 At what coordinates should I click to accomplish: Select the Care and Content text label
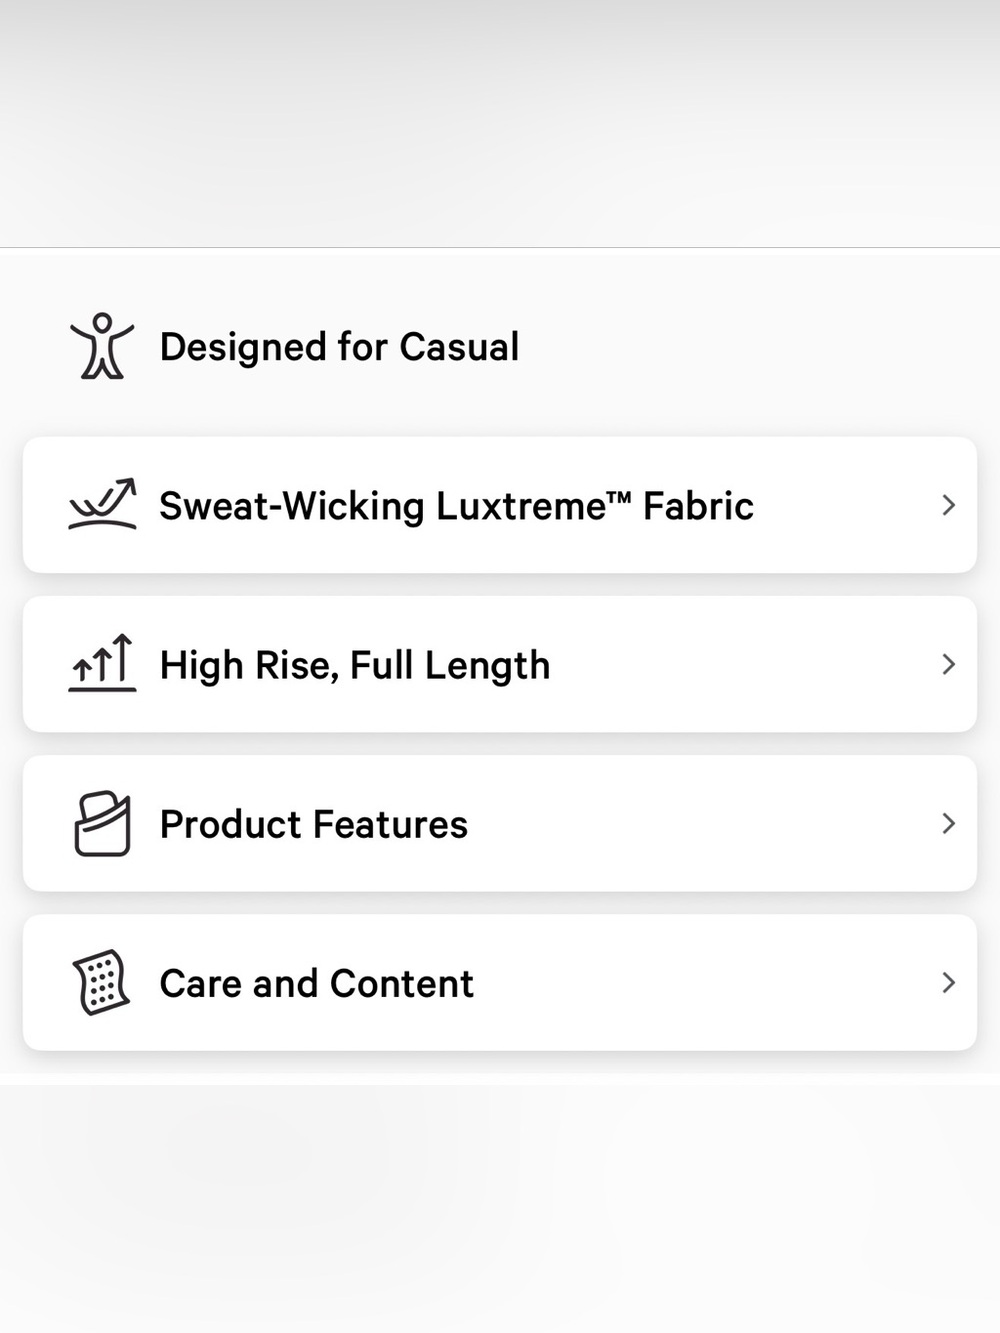(317, 983)
